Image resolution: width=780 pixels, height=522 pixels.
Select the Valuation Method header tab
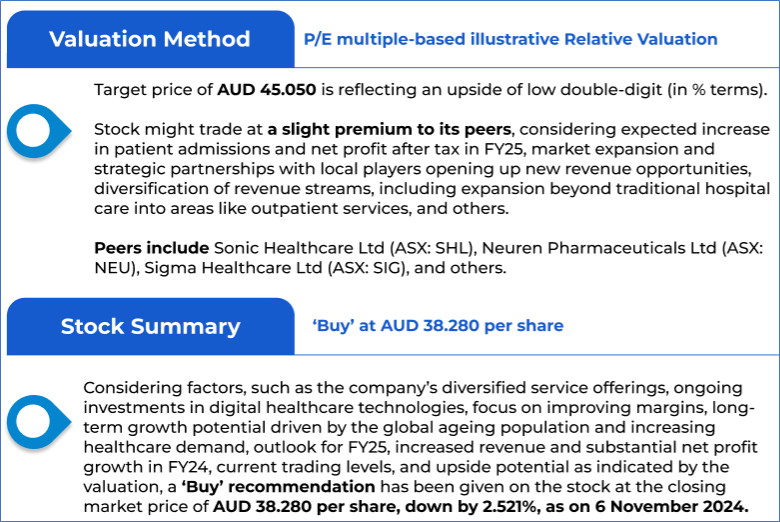150,40
